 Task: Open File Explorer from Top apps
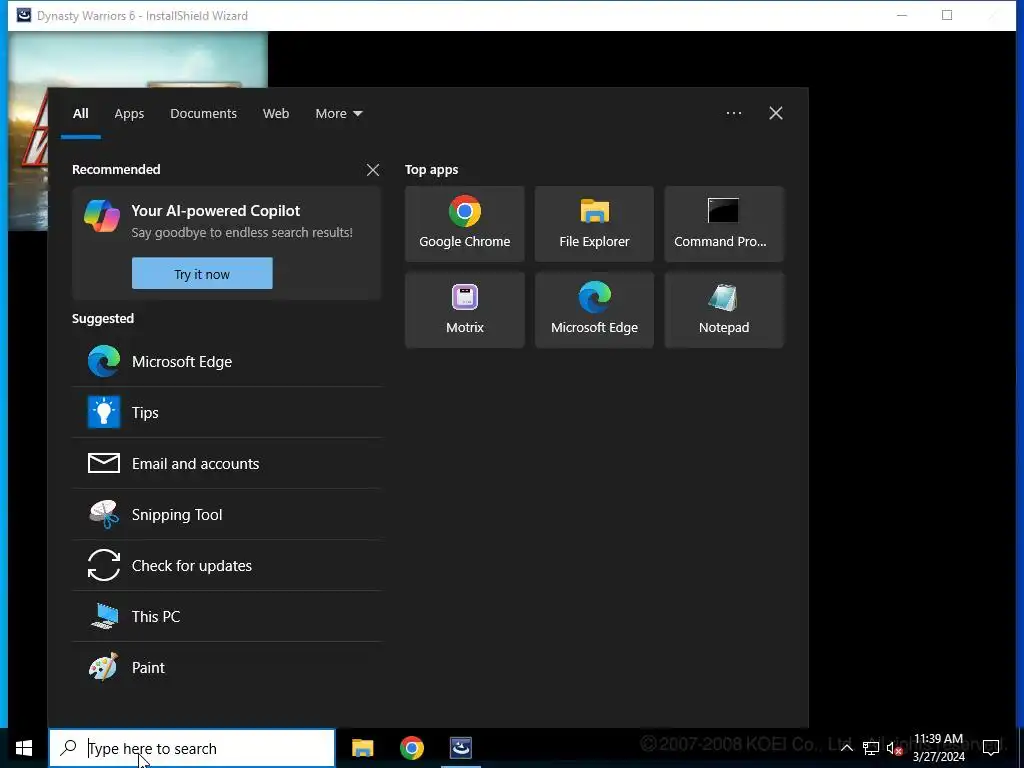tap(594, 224)
